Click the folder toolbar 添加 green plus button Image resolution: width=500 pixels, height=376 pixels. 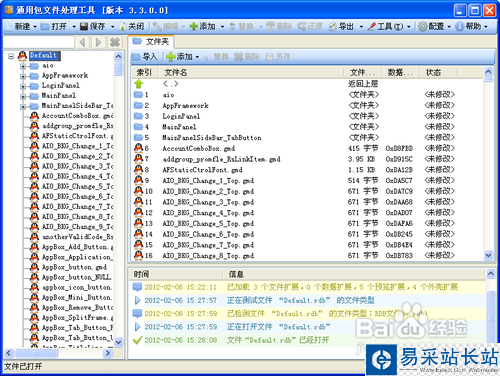tap(179, 57)
